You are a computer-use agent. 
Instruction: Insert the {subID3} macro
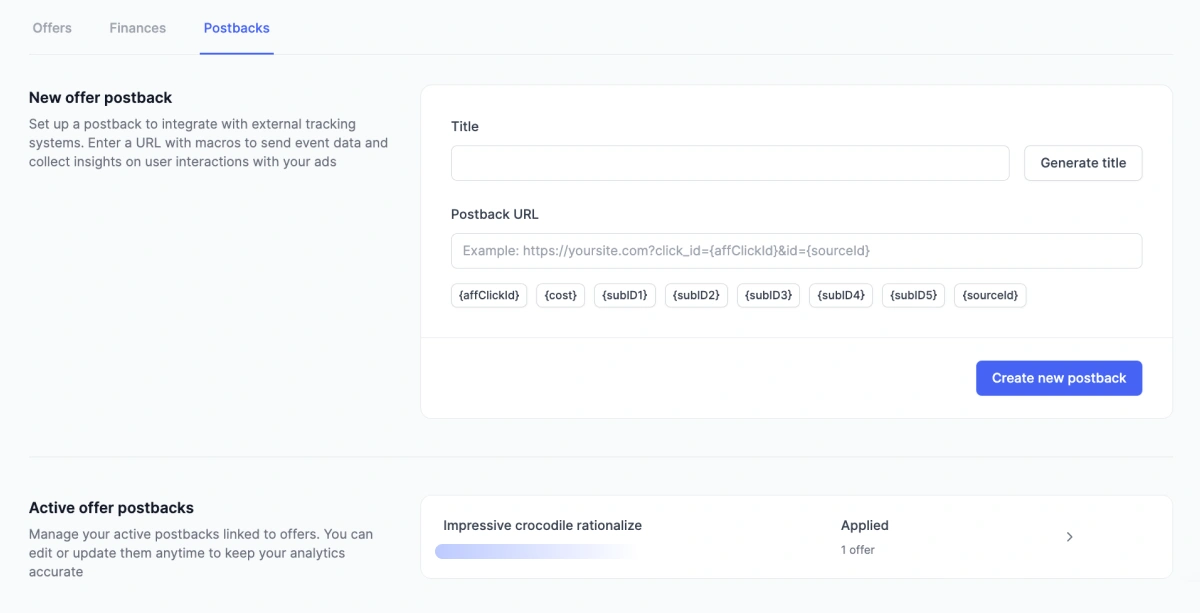click(768, 295)
